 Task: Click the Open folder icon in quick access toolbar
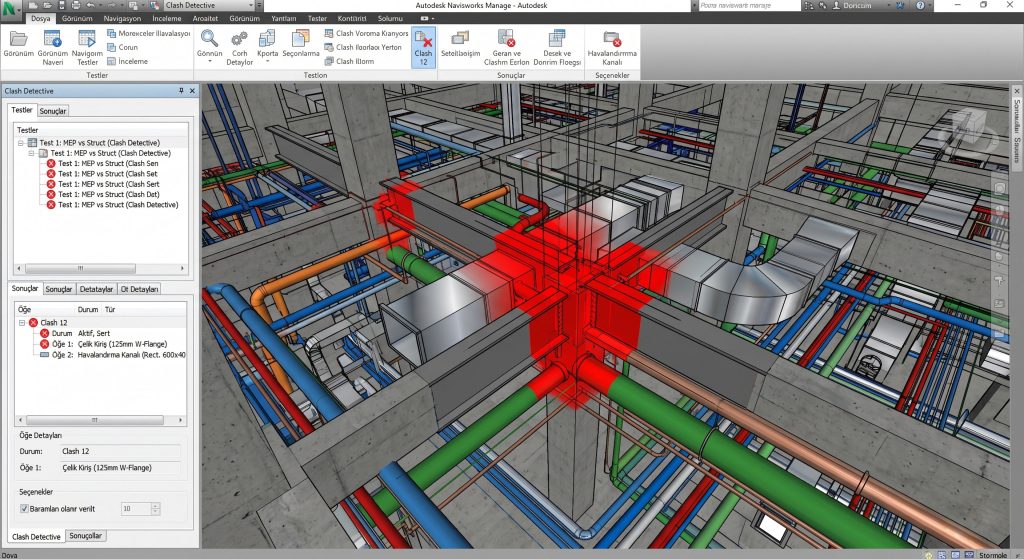pyautogui.click(x=48, y=5)
